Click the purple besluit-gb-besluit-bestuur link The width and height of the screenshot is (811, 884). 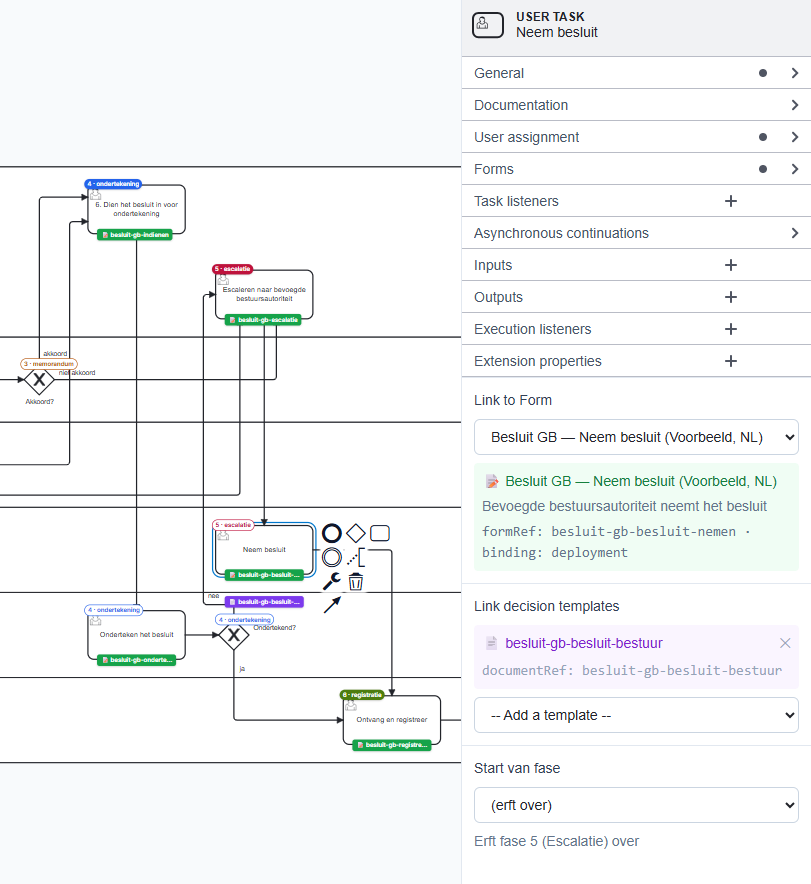pyautogui.click(x=584, y=643)
